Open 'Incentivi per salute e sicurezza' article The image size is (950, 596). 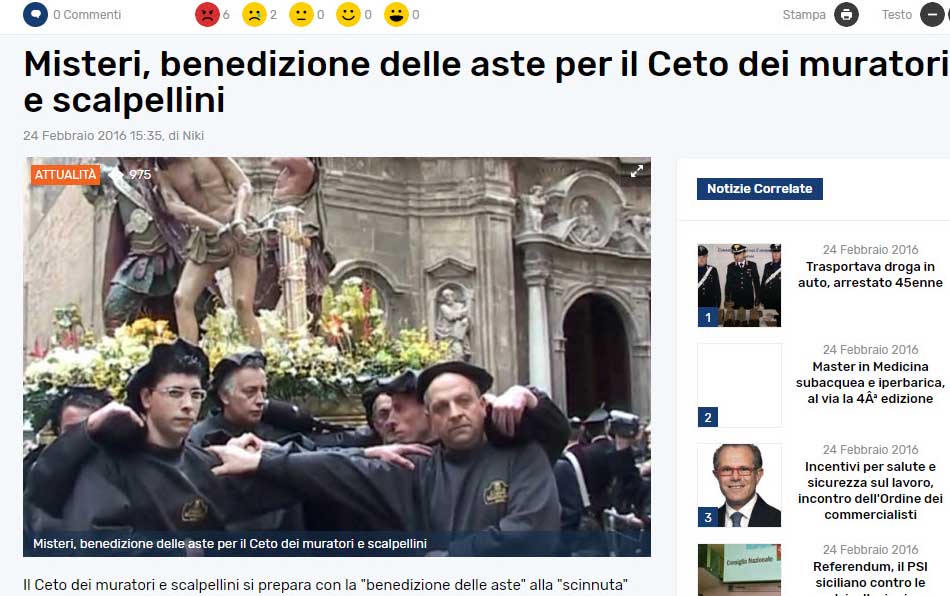click(x=870, y=490)
